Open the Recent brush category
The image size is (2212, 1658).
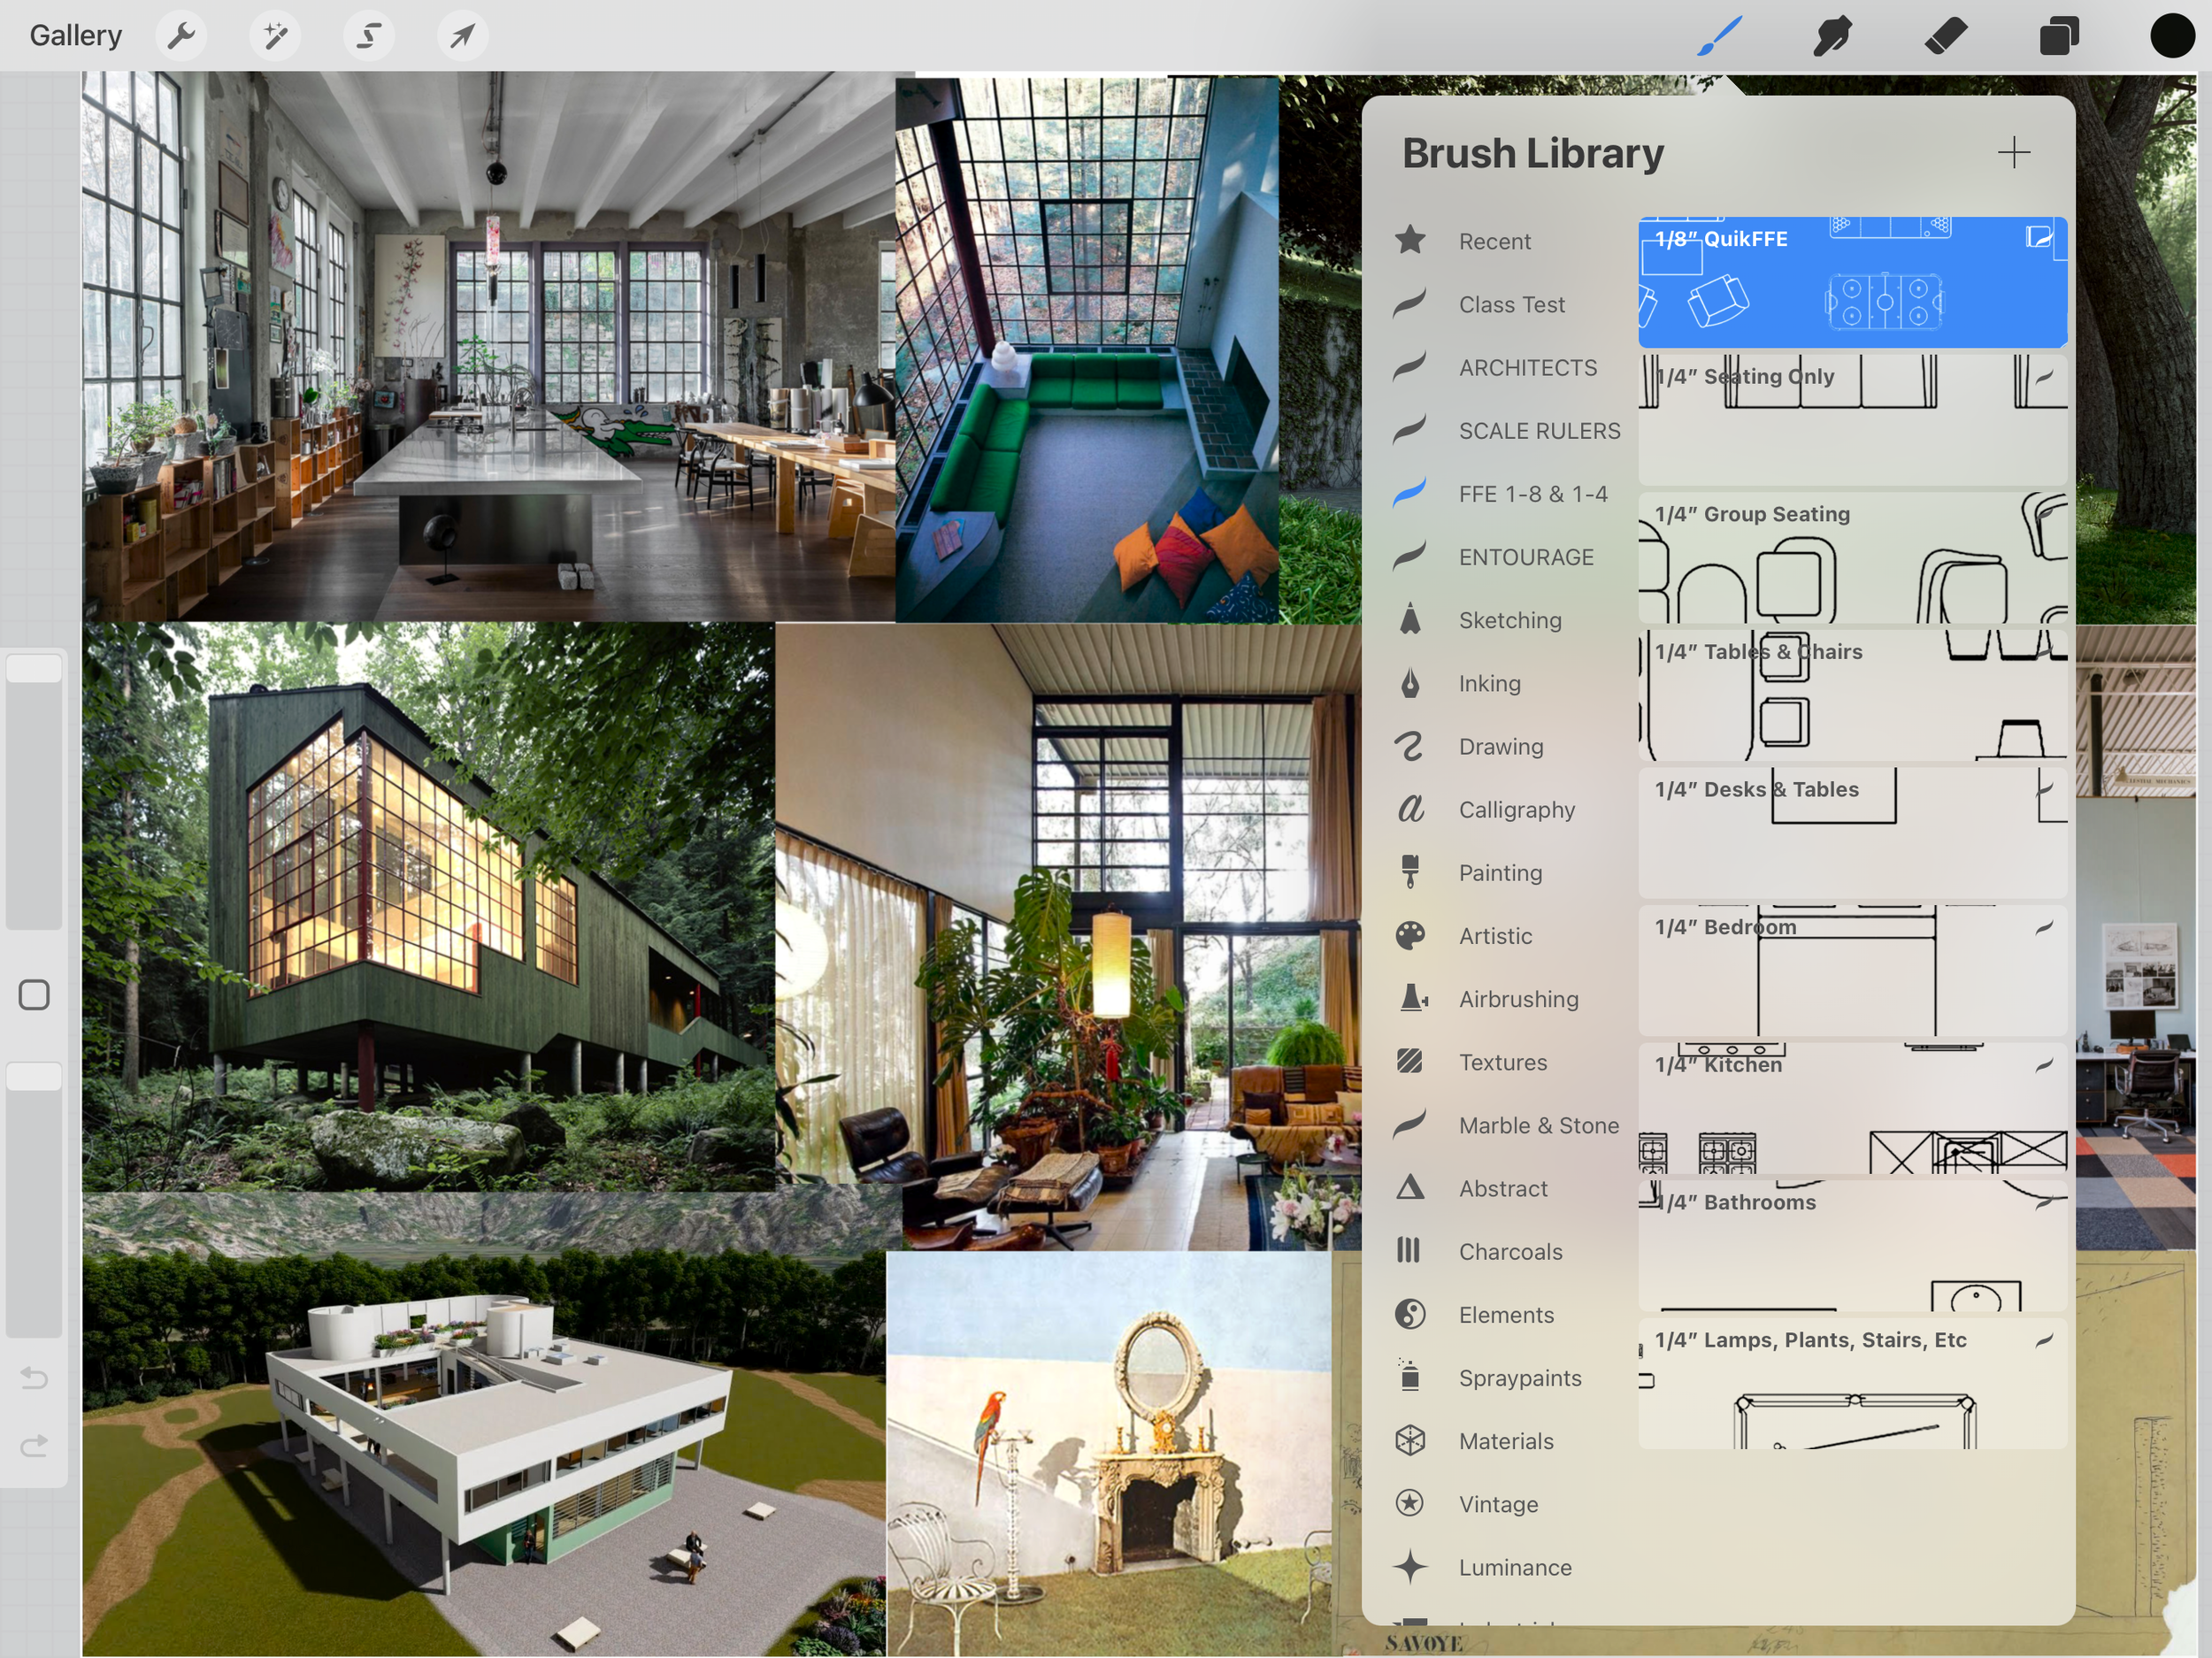pos(1494,241)
